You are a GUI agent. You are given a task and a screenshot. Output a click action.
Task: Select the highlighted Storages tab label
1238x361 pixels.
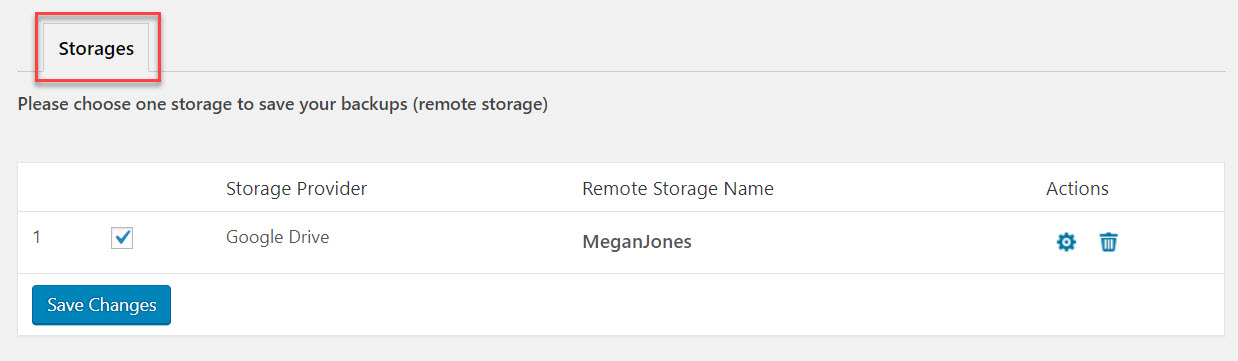(96, 48)
